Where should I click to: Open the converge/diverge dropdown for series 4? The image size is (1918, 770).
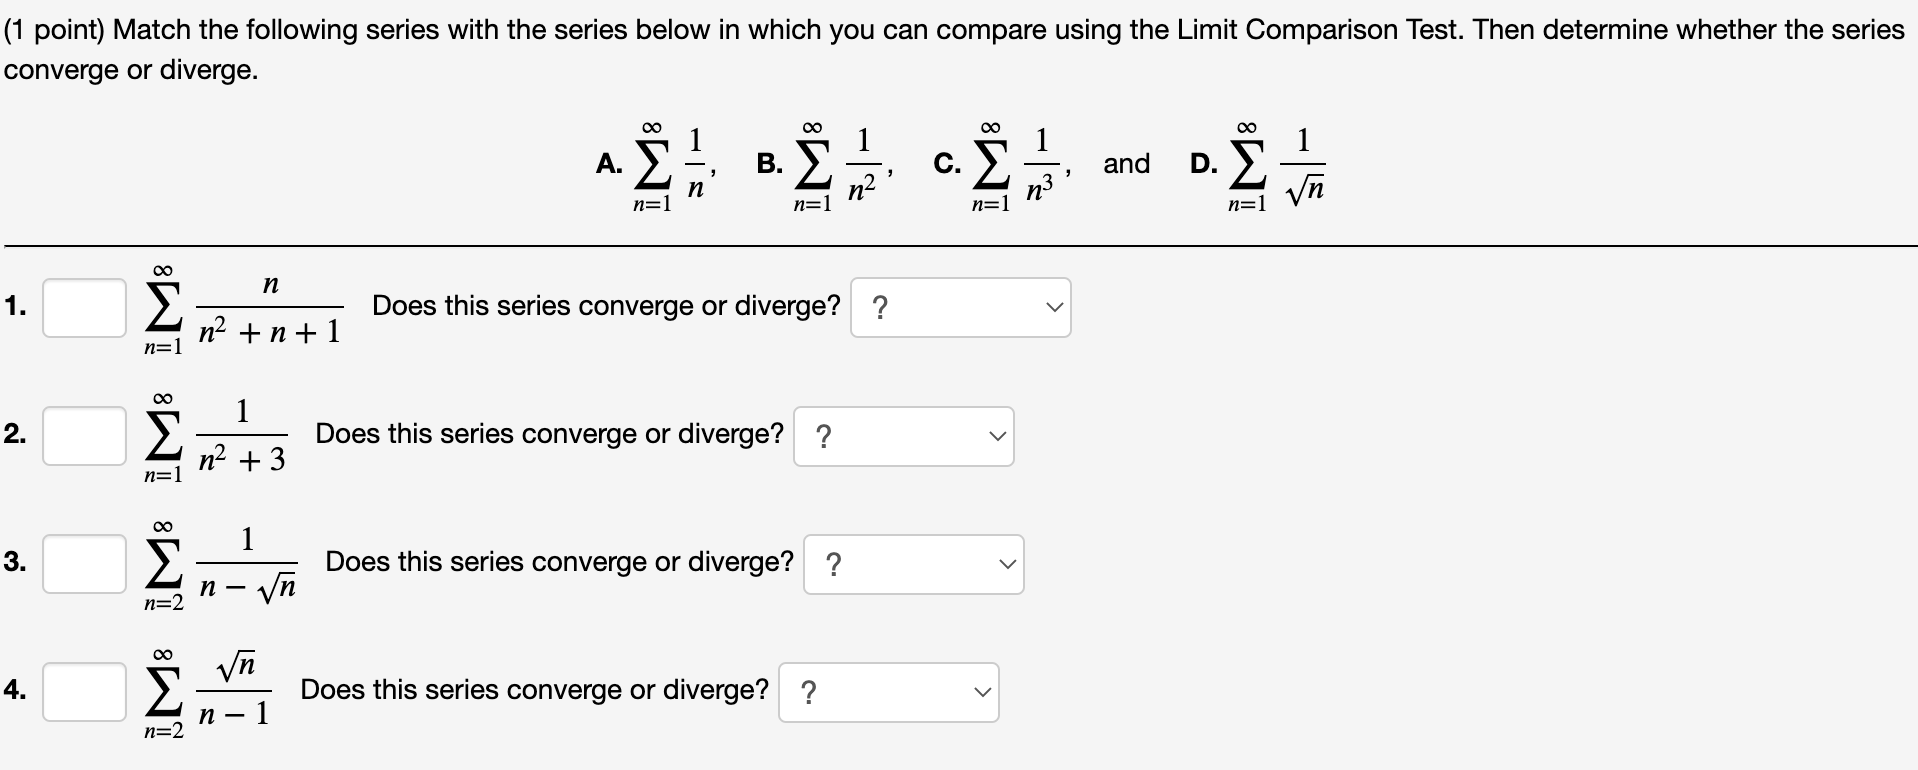point(887,691)
